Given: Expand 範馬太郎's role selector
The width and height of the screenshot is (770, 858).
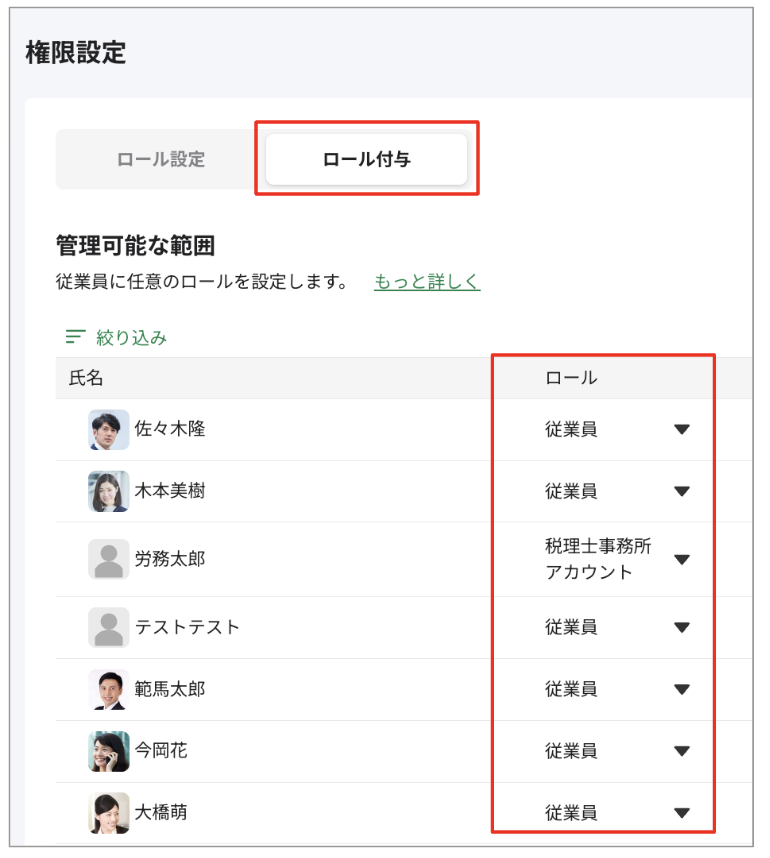Looking at the screenshot, I should pos(682,689).
